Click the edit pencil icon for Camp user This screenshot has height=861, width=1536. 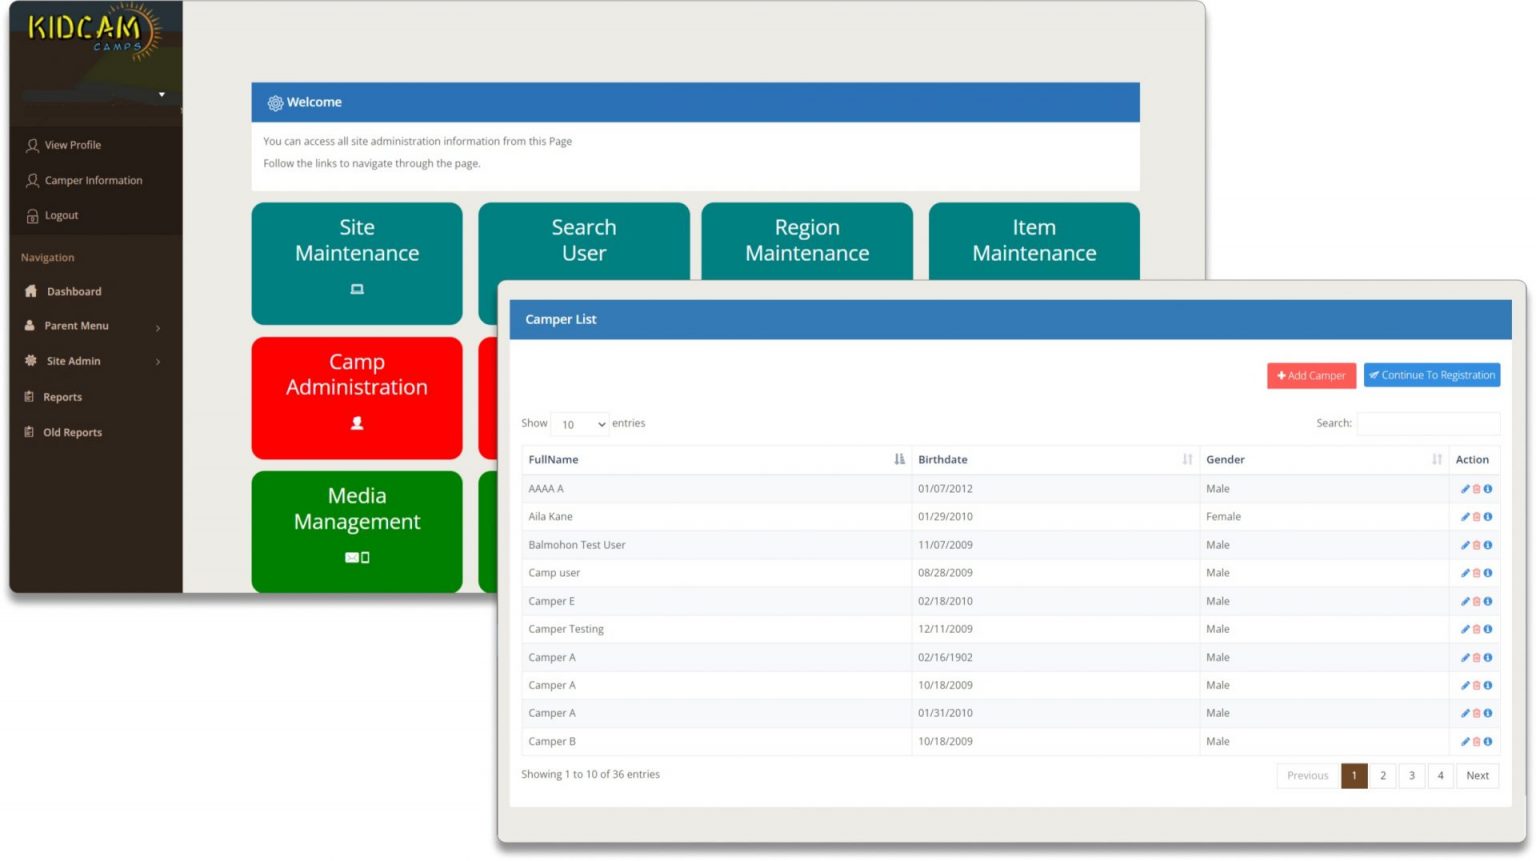pyautogui.click(x=1465, y=573)
